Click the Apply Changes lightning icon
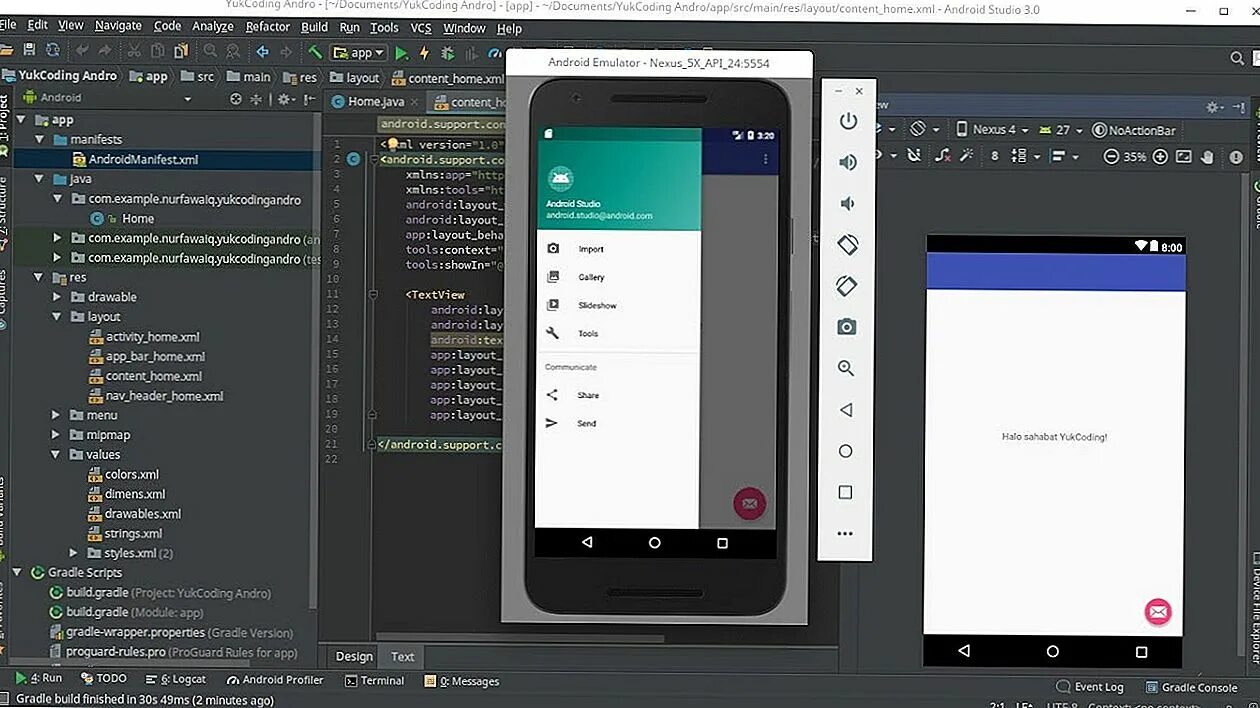Viewport: 1260px width, 708px height. [x=424, y=52]
